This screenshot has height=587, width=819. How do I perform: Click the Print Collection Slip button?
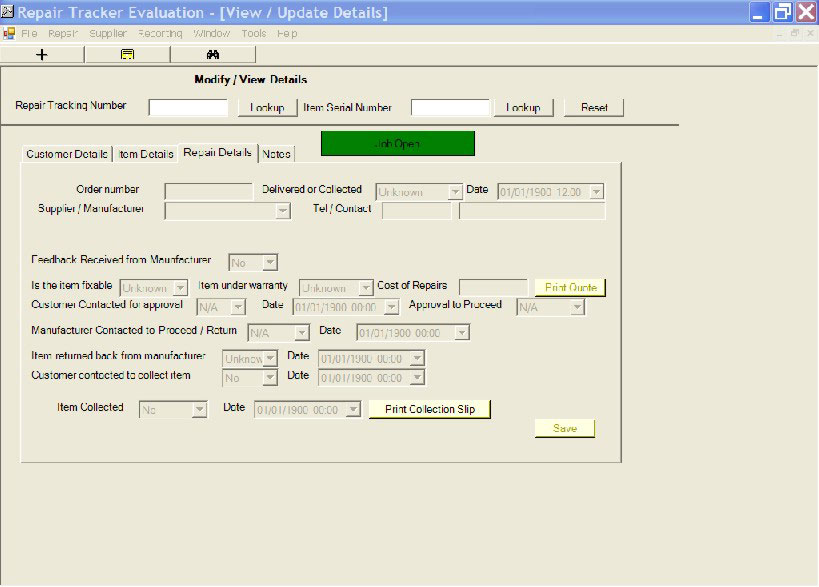pos(430,409)
